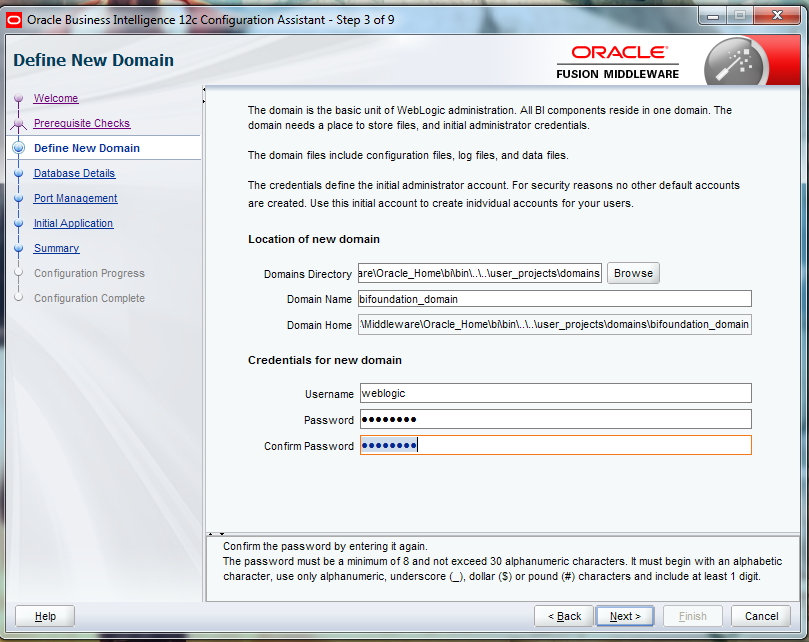809x642 pixels.
Task: Click the Domains Directory path field
Action: click(480, 273)
